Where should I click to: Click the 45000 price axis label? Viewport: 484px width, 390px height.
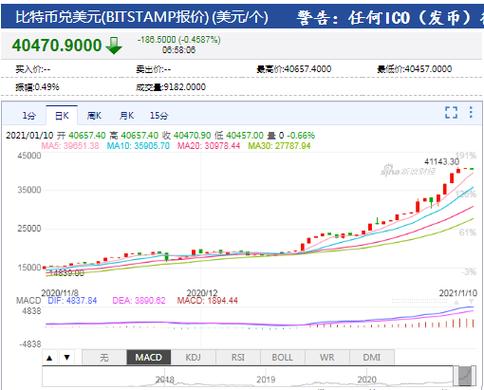click(29, 156)
